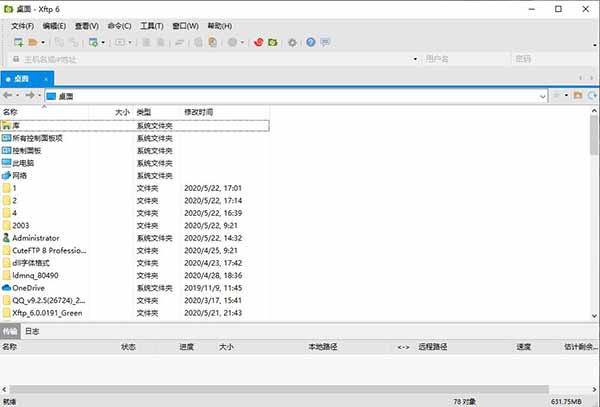Open the 文件(F) menu
Image resolution: width=600 pixels, height=407 pixels.
coord(22,26)
